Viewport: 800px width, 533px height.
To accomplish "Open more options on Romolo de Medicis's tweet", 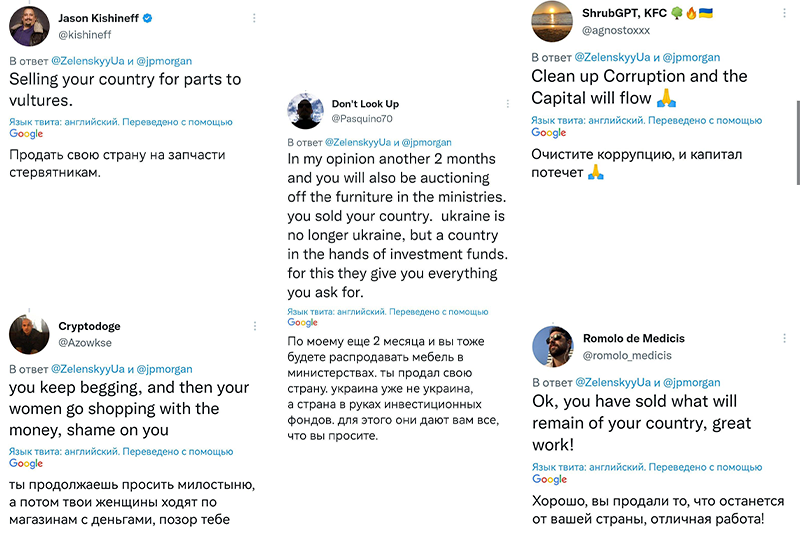I will coord(784,338).
